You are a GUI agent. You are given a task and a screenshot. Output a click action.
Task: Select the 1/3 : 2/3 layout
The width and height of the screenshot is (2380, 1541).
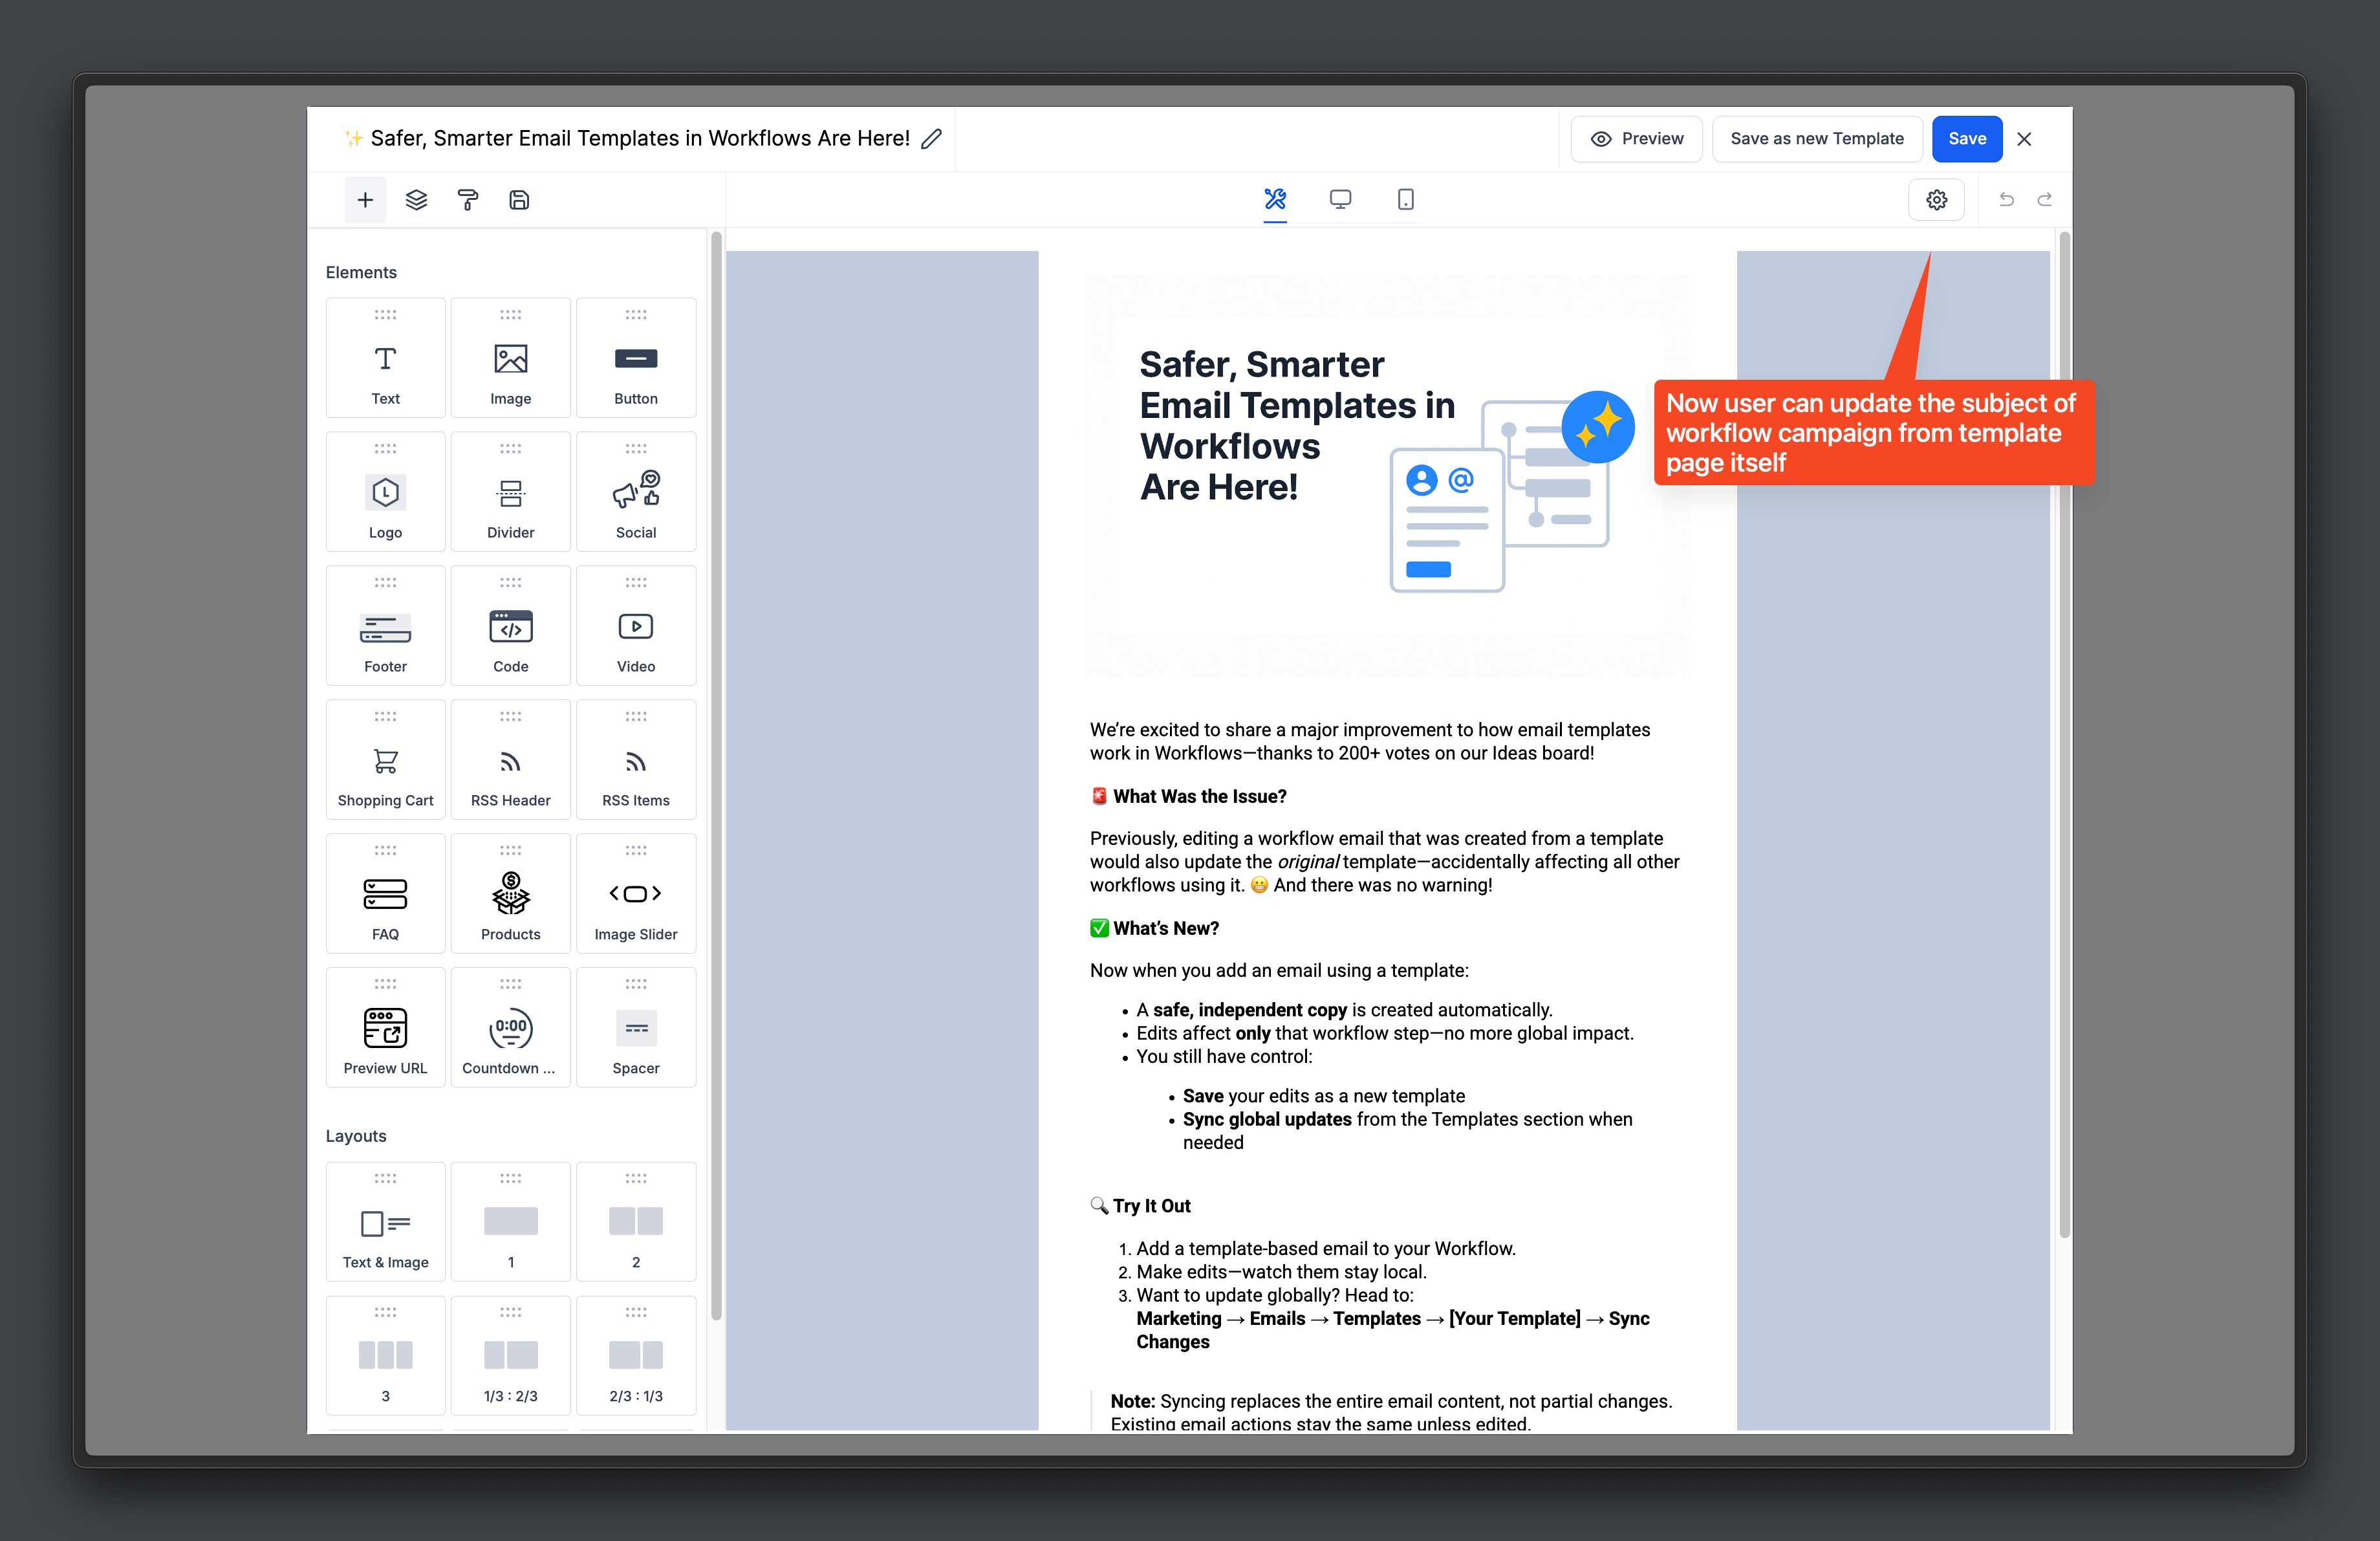(510, 1356)
